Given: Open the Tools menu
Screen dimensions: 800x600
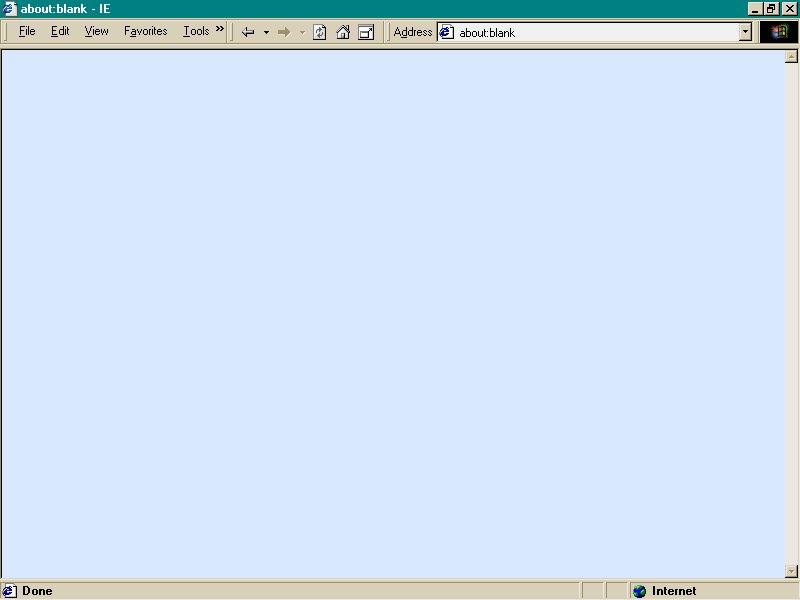Looking at the screenshot, I should 196,31.
